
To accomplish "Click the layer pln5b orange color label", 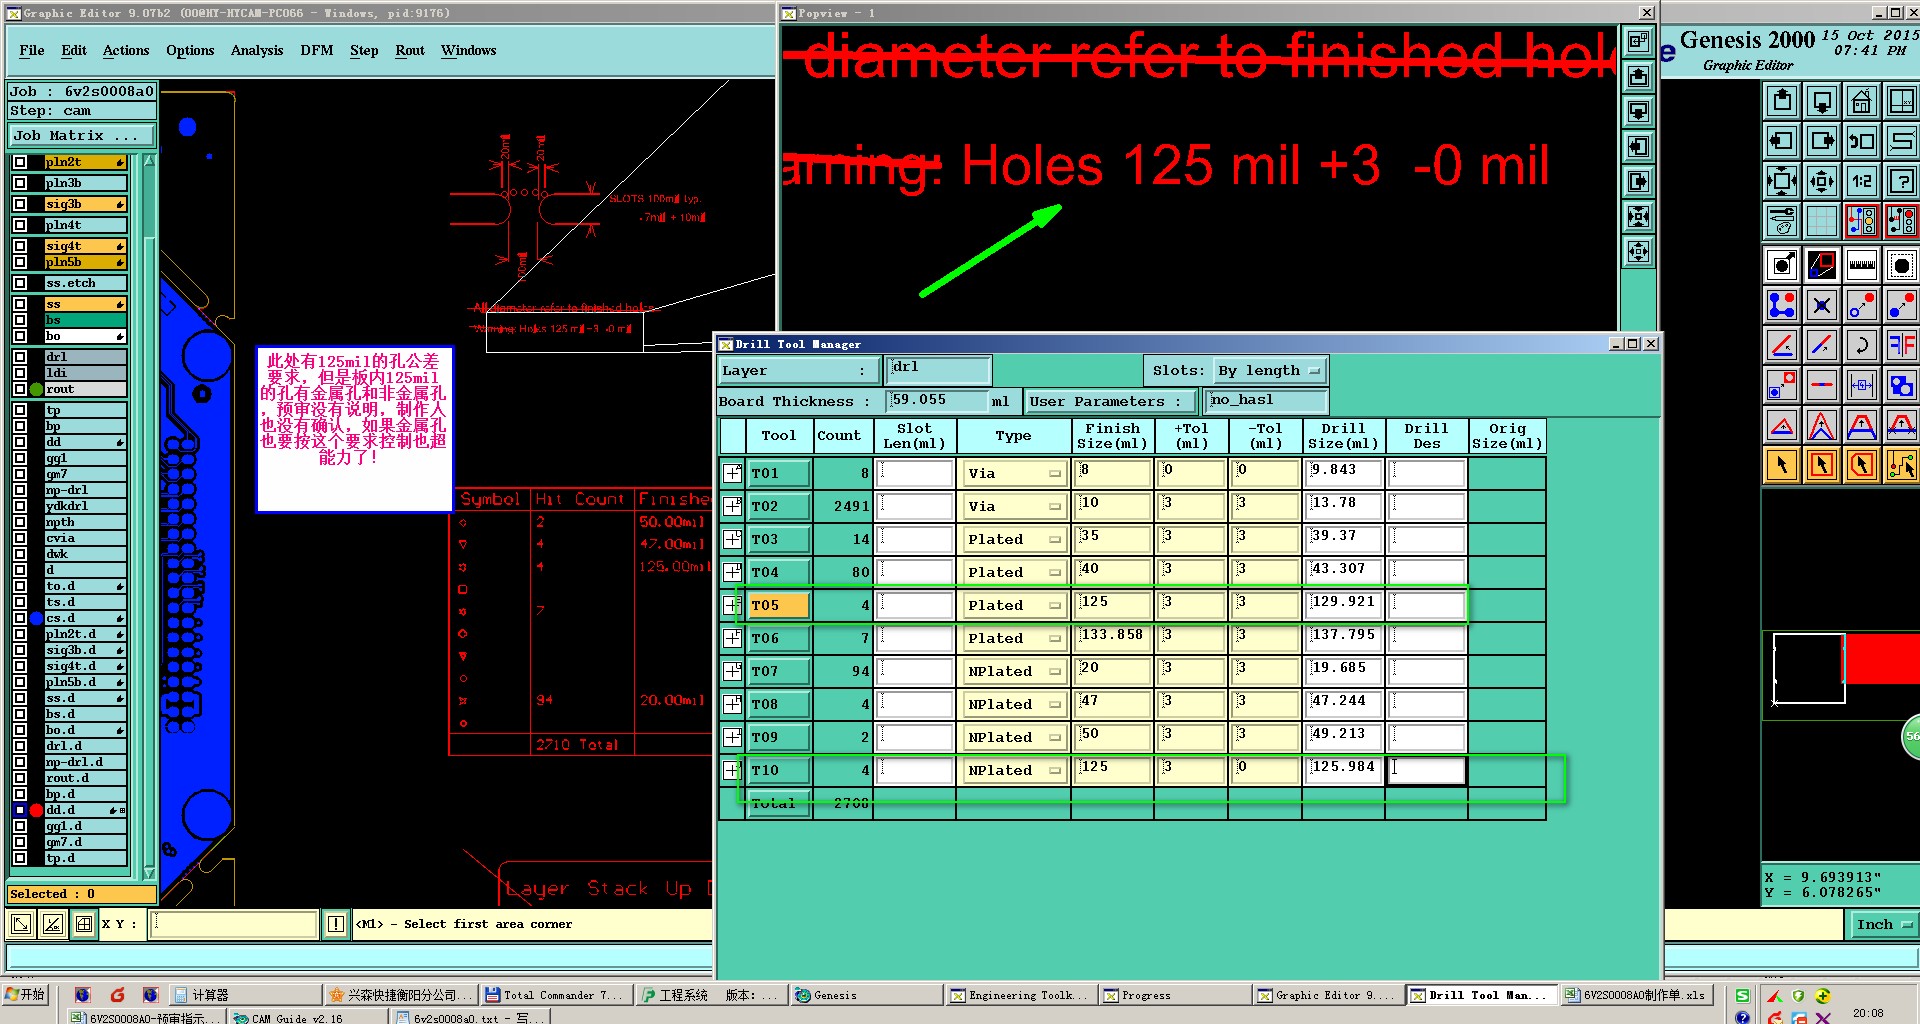I will coord(86,262).
